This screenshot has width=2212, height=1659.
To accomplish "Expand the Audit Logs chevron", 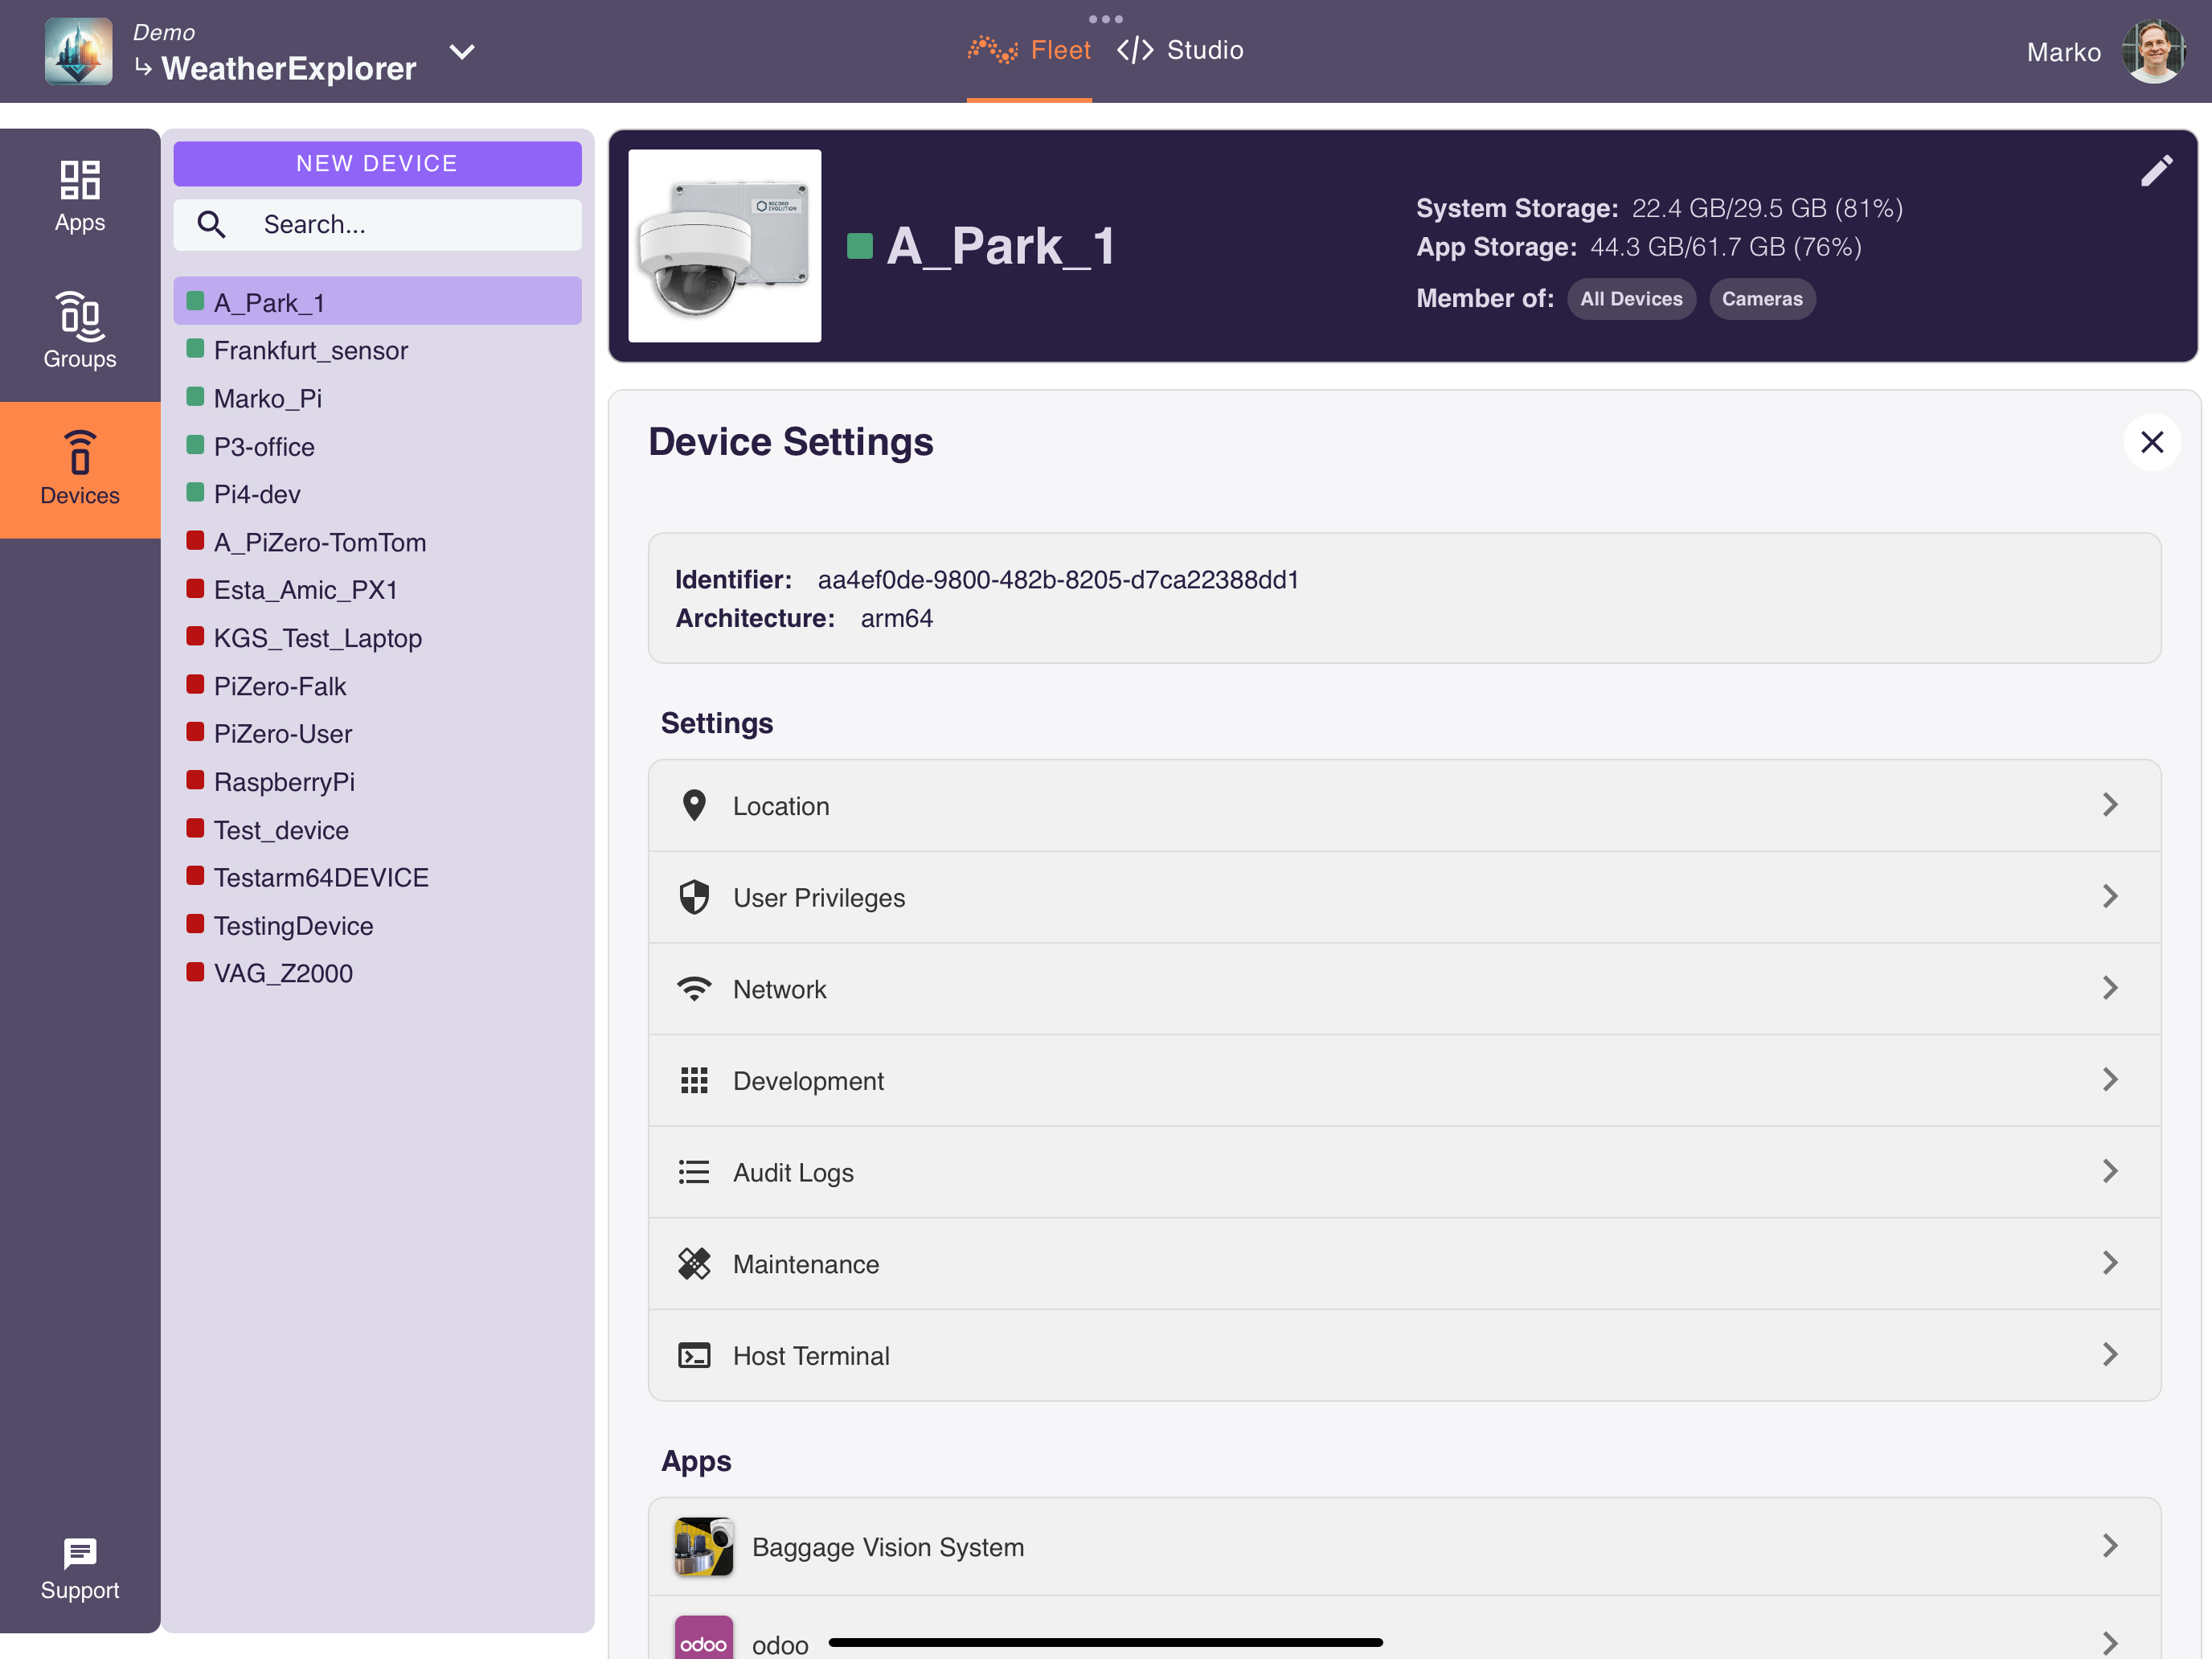I will coord(2109,1172).
